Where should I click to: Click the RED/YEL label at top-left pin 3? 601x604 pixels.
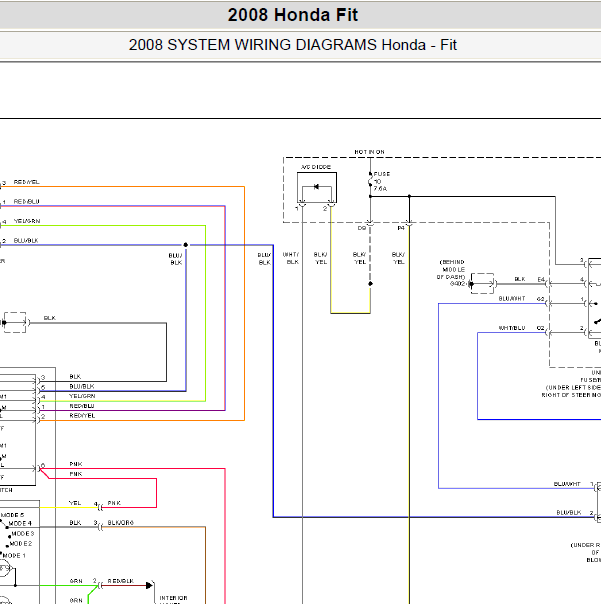click(x=27, y=182)
